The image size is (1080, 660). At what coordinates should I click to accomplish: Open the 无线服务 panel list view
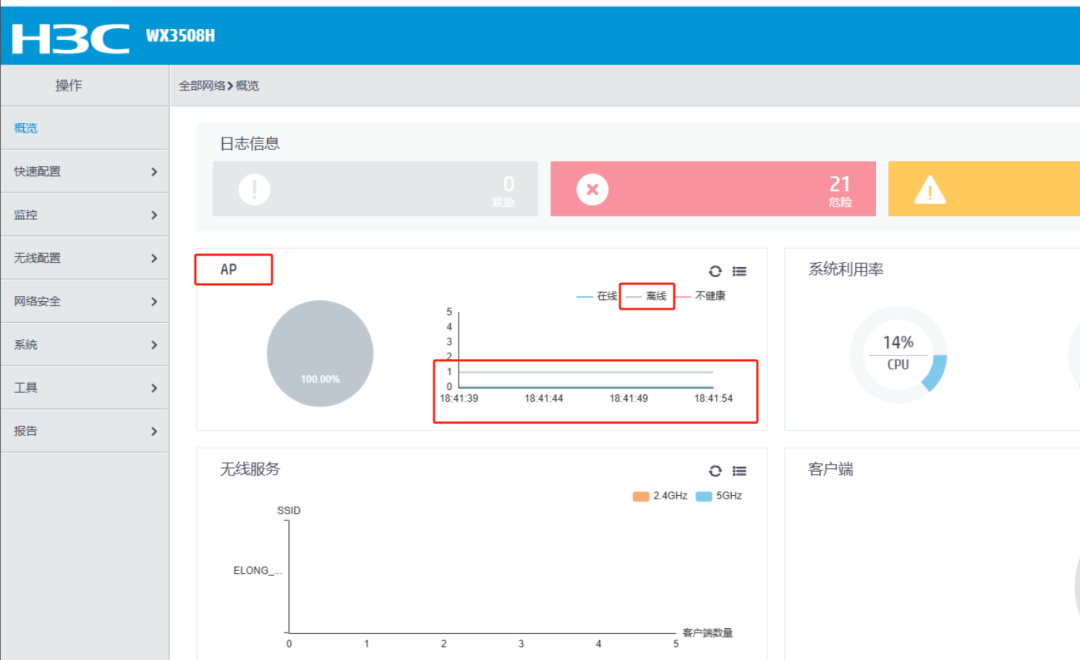739,471
